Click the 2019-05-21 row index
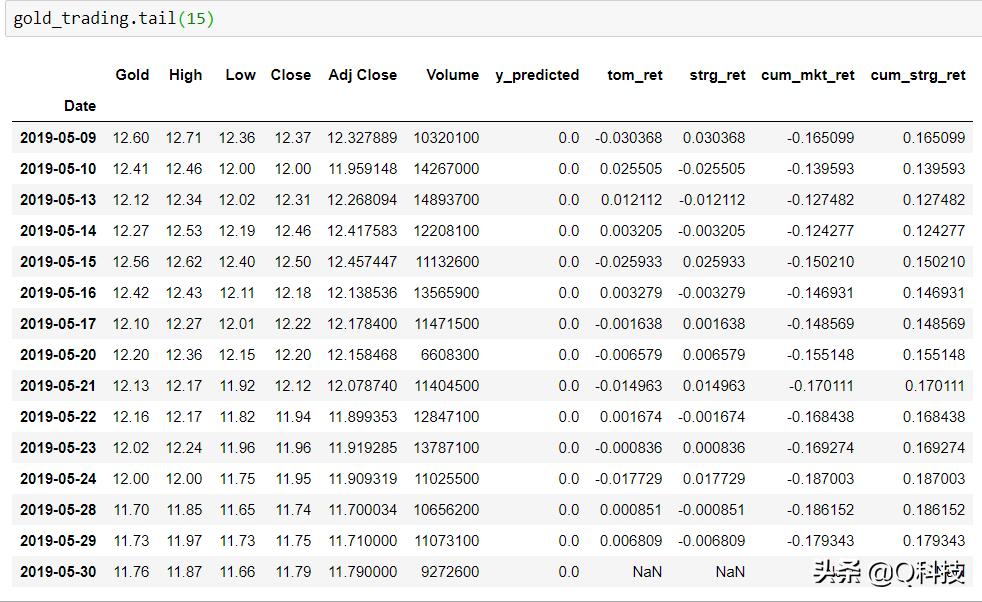 click(x=58, y=386)
